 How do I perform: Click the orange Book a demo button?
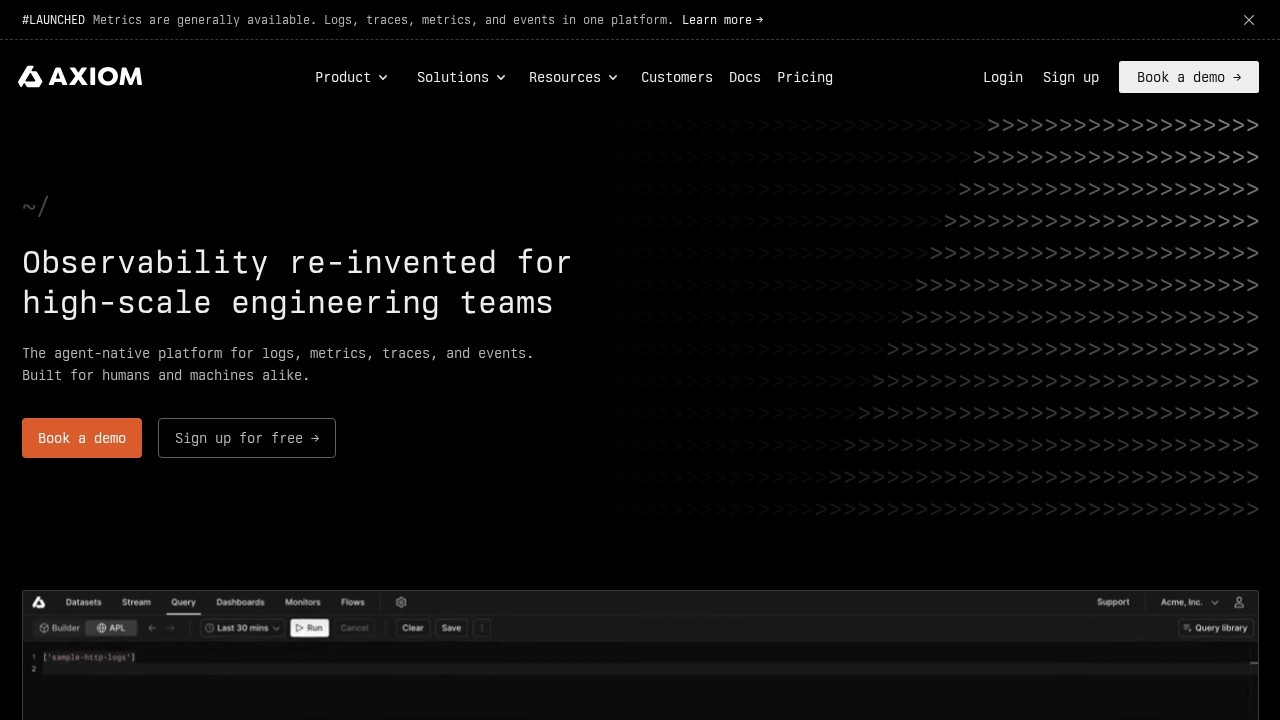(82, 438)
